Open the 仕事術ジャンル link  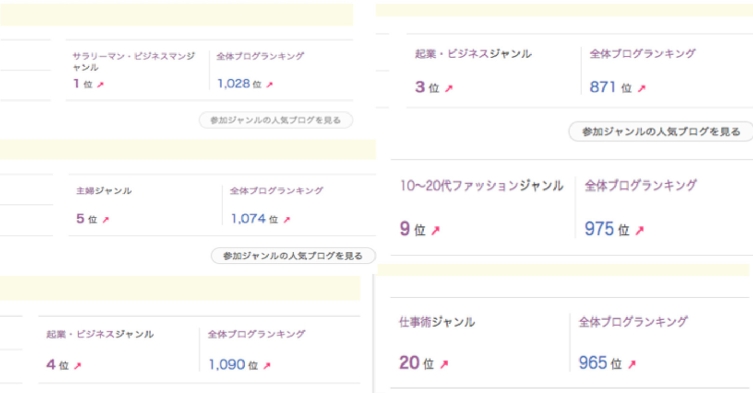coord(437,322)
